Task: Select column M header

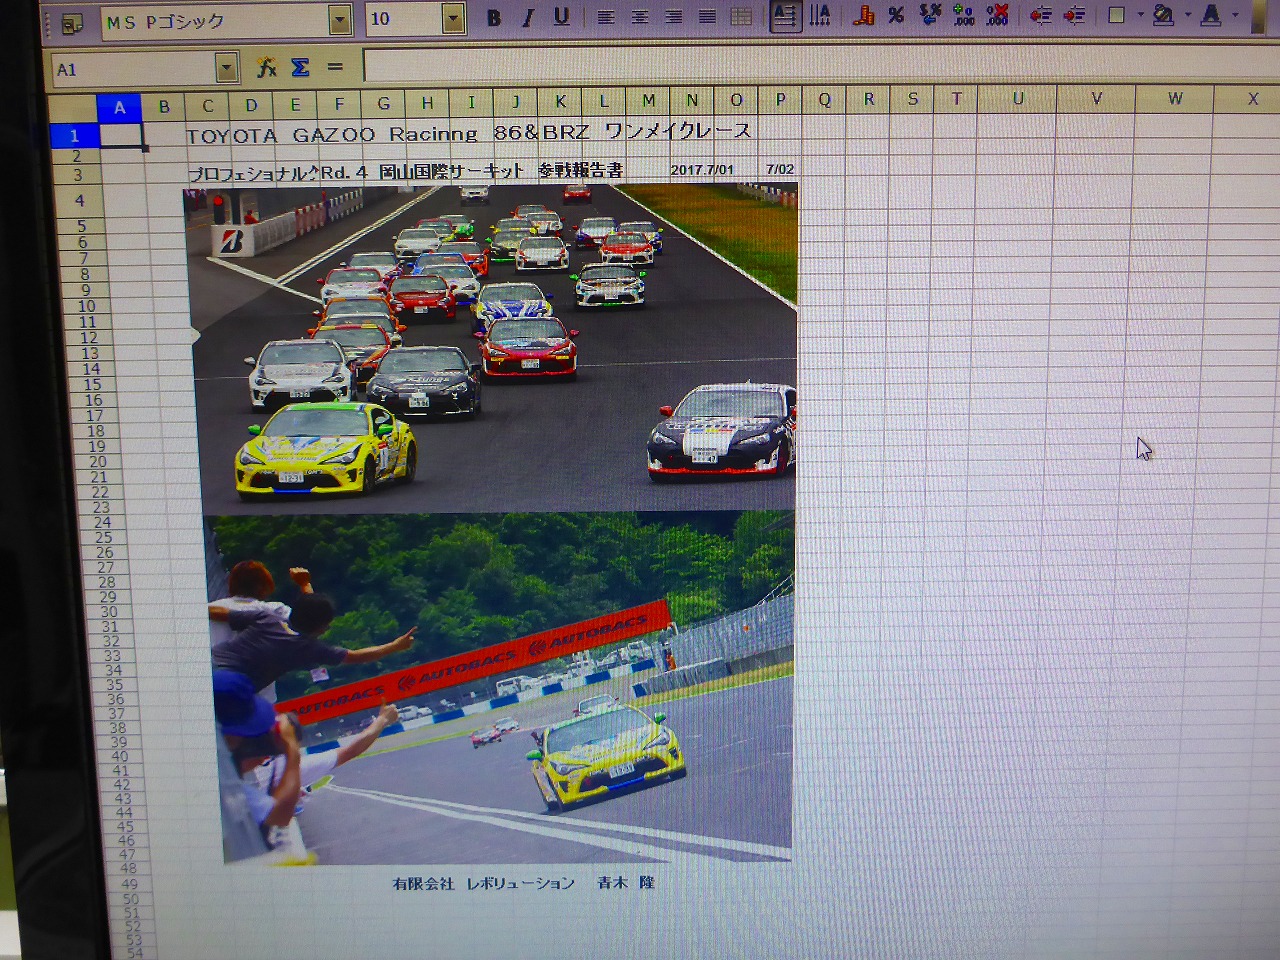Action: click(648, 101)
